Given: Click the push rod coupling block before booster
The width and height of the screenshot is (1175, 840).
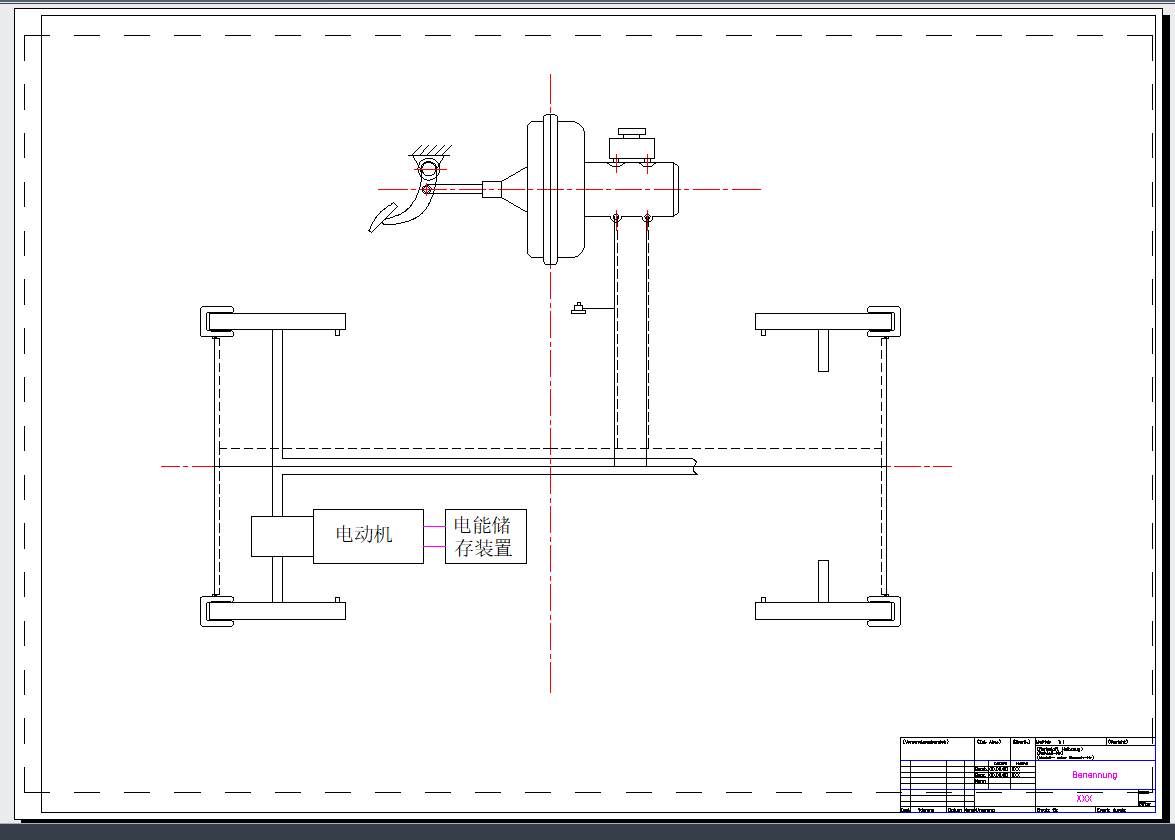Looking at the screenshot, I should click(x=491, y=189).
